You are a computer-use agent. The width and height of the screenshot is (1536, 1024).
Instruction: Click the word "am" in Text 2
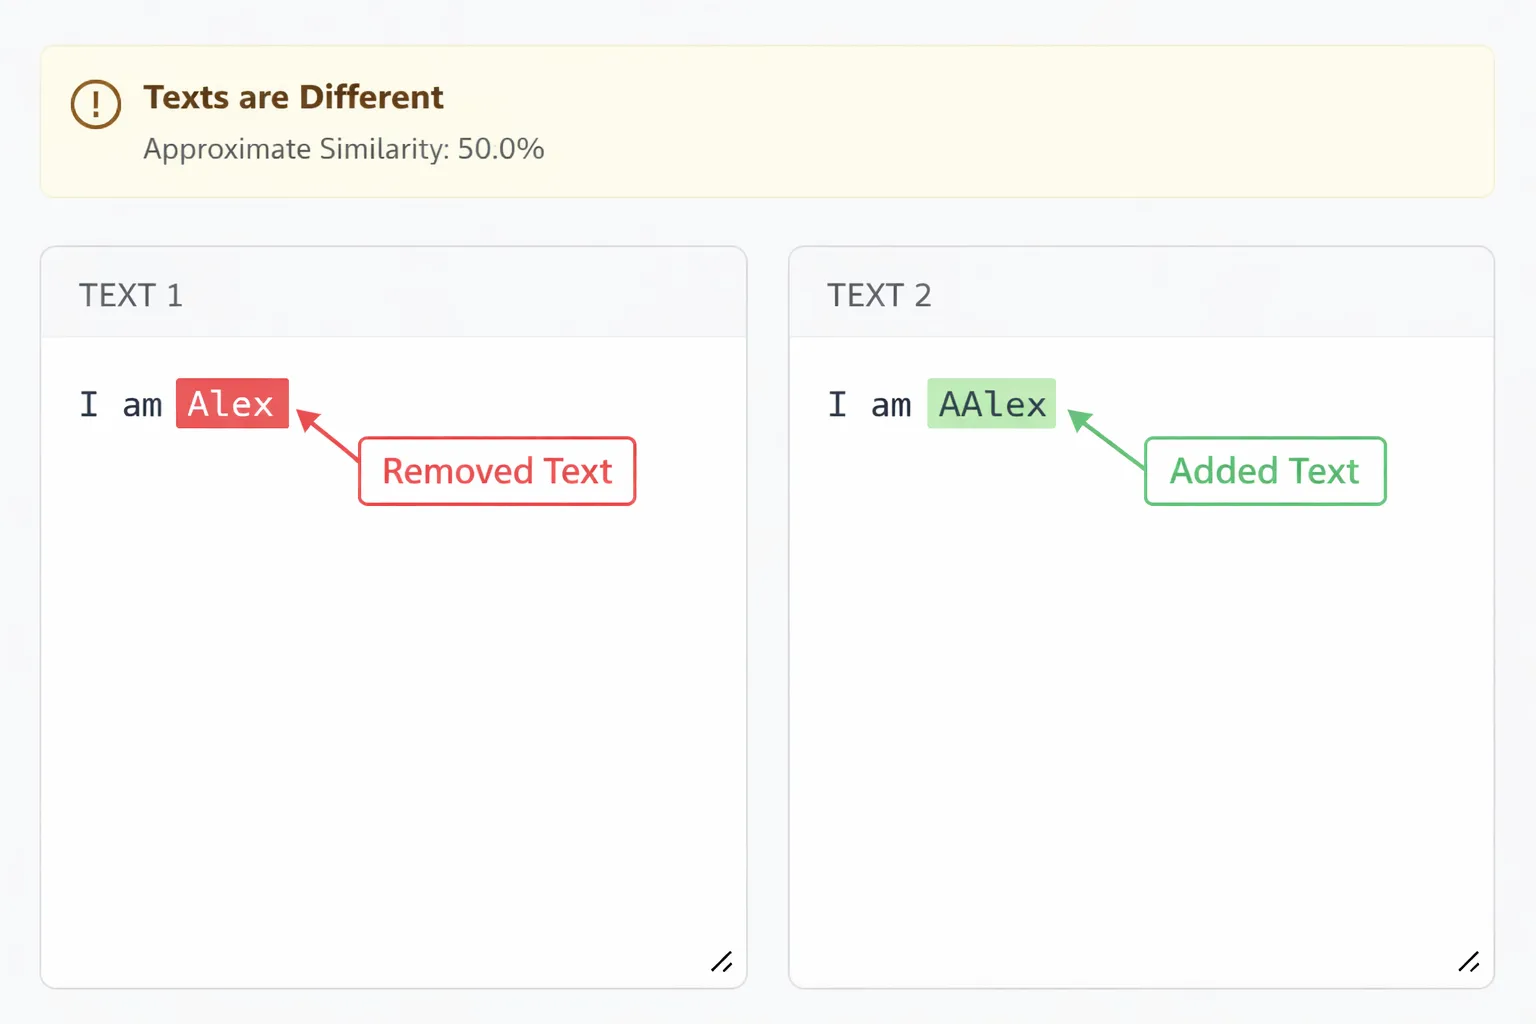pos(891,405)
